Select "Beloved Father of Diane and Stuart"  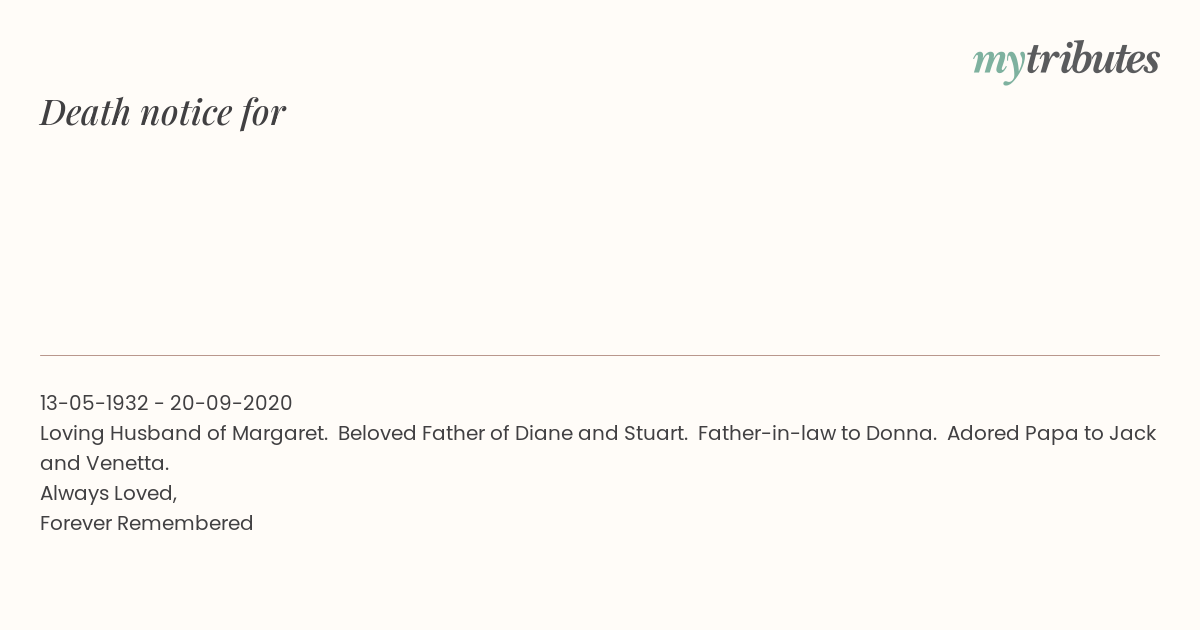point(513,434)
